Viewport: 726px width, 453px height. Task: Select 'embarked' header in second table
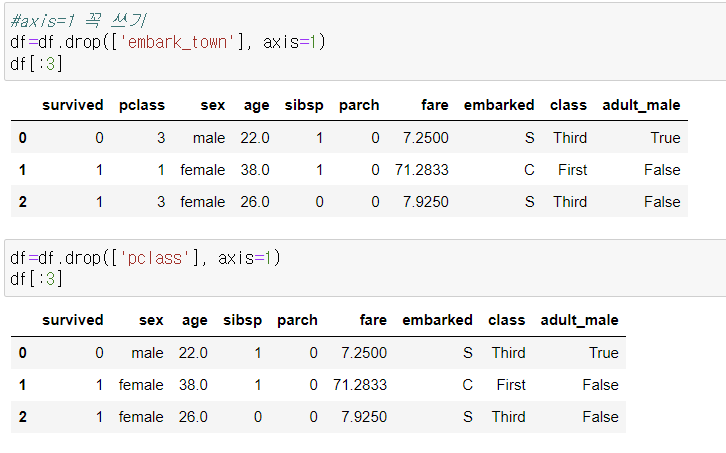437,320
